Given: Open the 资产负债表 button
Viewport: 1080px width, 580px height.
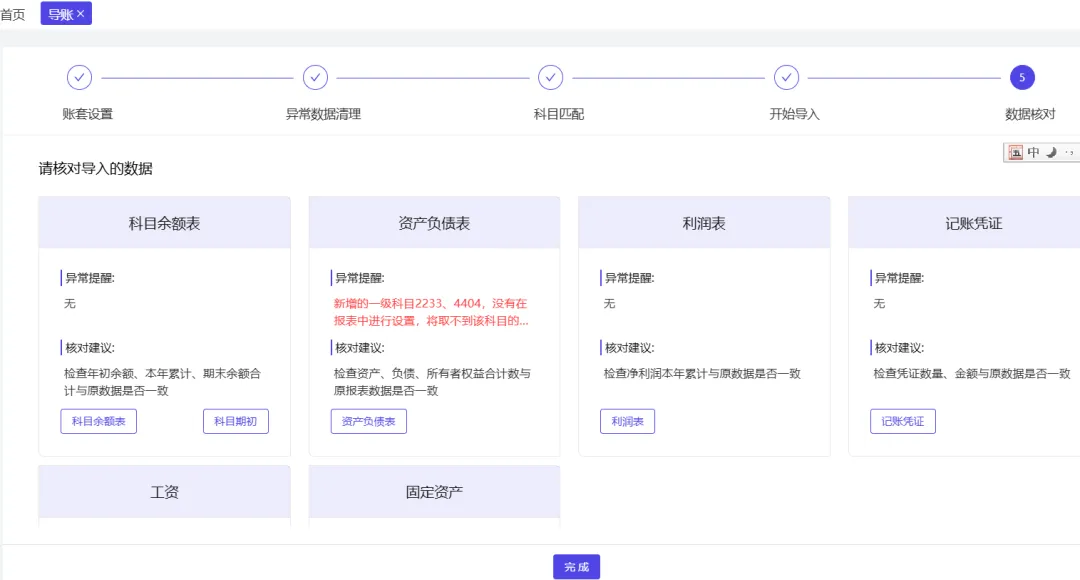Looking at the screenshot, I should (x=368, y=422).
